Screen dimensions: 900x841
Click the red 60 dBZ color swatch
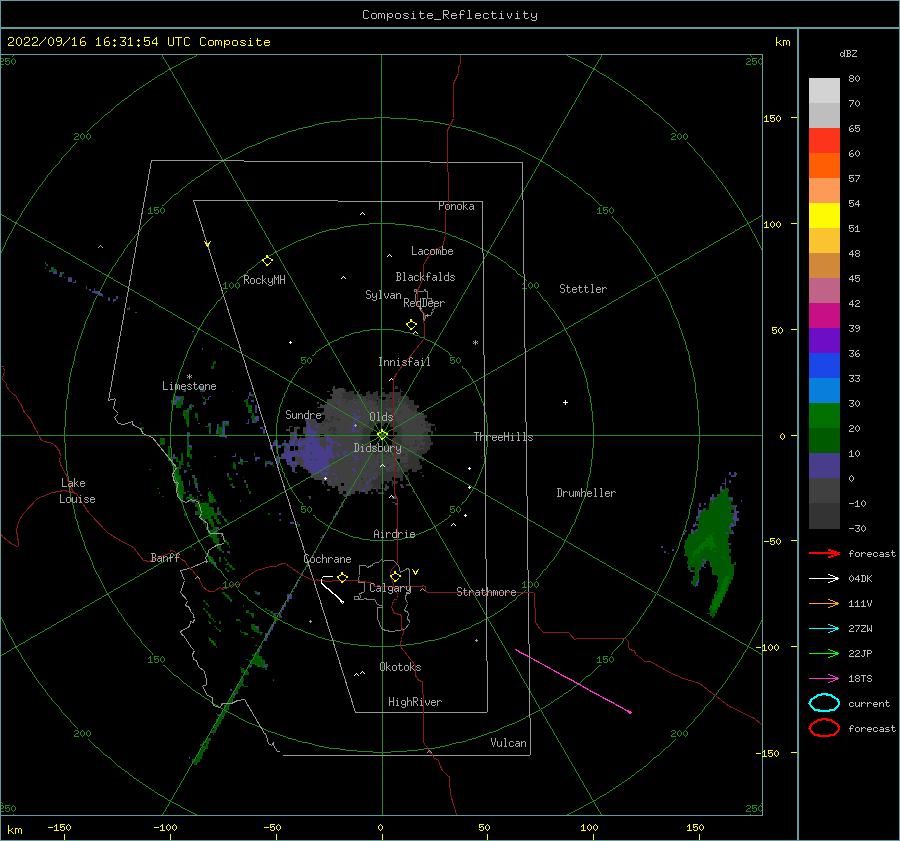[824, 141]
